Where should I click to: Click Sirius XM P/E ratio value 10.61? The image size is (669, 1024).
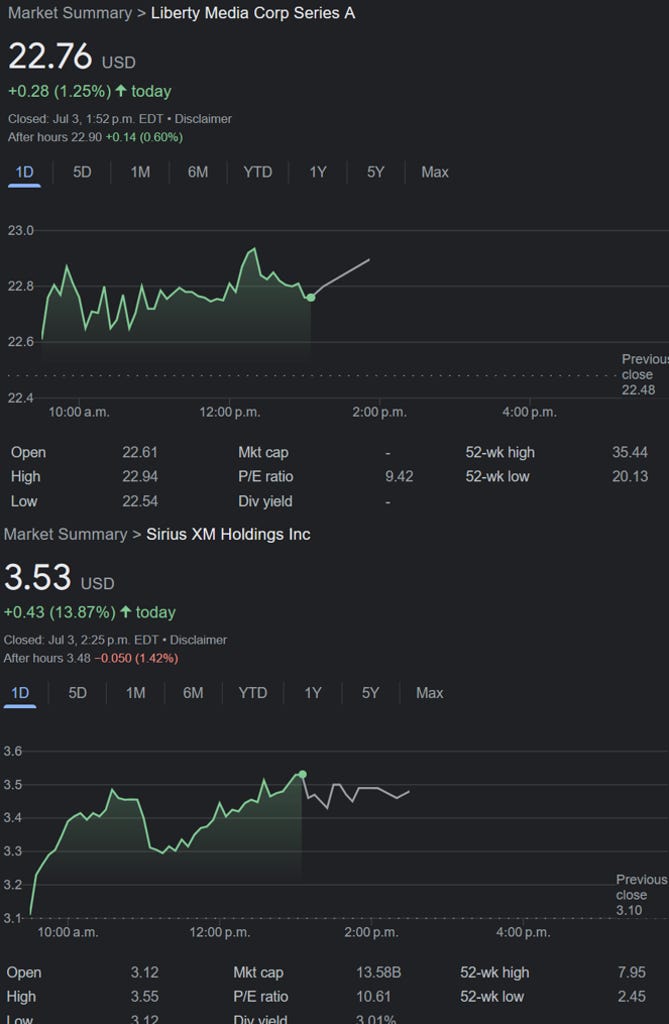374,997
